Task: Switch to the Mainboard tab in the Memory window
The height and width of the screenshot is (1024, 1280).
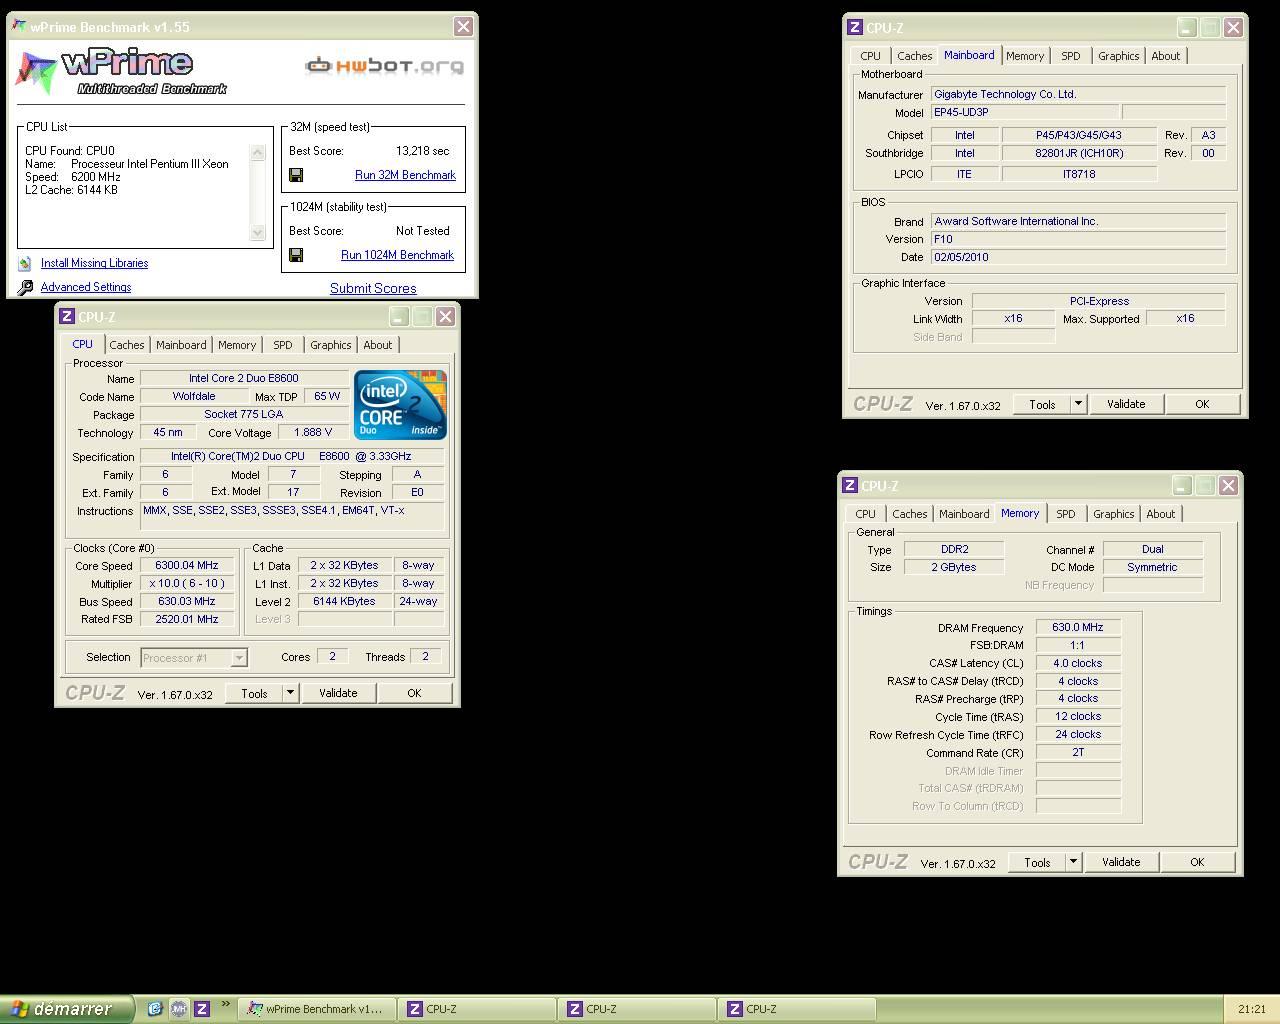Action: click(964, 514)
